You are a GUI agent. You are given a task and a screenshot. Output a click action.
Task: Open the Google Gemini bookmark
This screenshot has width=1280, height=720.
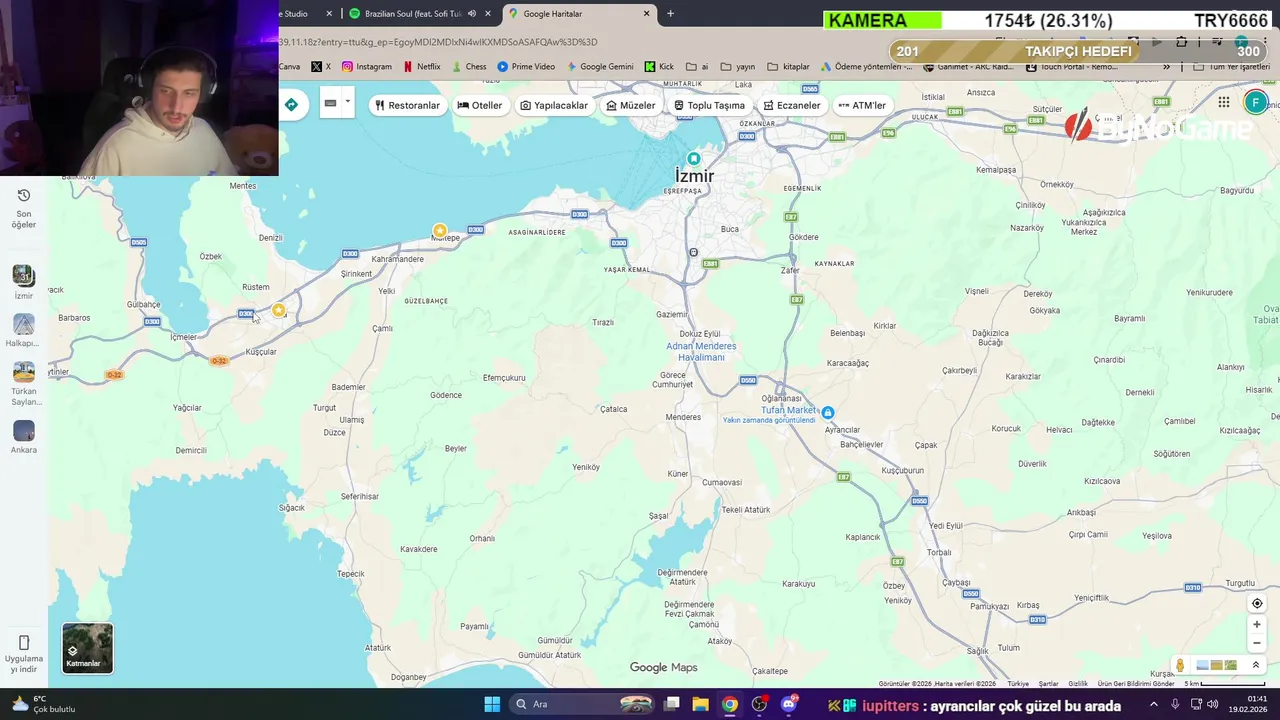(x=600, y=67)
